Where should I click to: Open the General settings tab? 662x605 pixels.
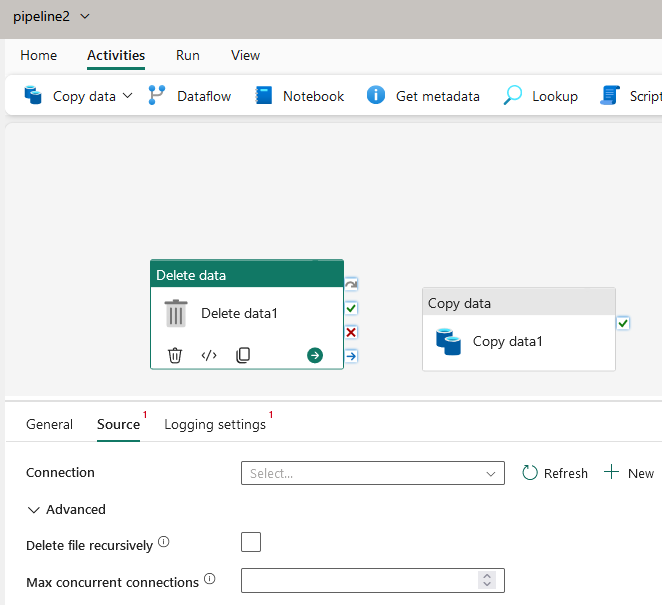(x=49, y=424)
